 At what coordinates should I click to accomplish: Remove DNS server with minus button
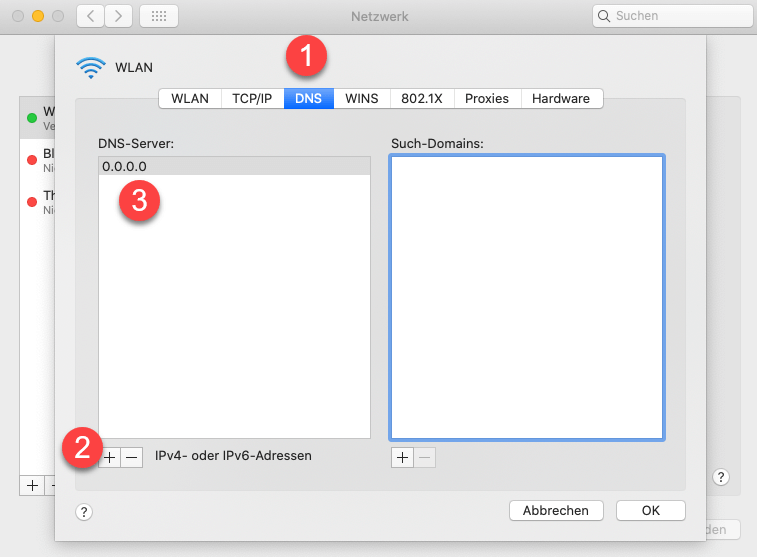click(132, 456)
